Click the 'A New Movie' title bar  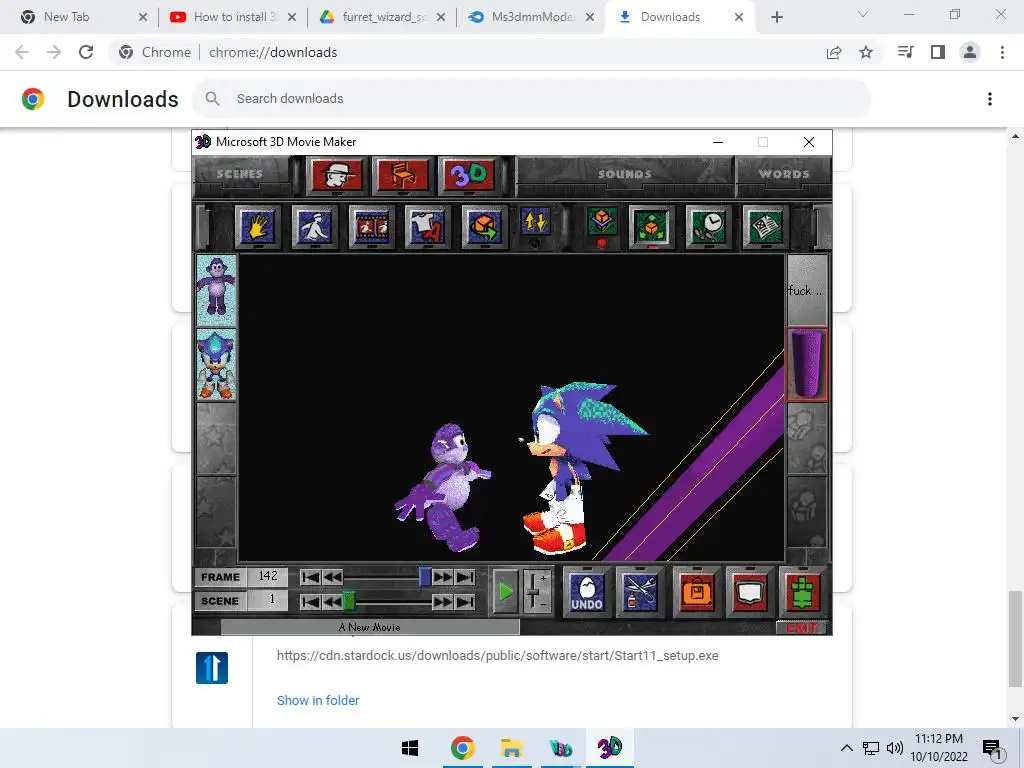(x=370, y=628)
